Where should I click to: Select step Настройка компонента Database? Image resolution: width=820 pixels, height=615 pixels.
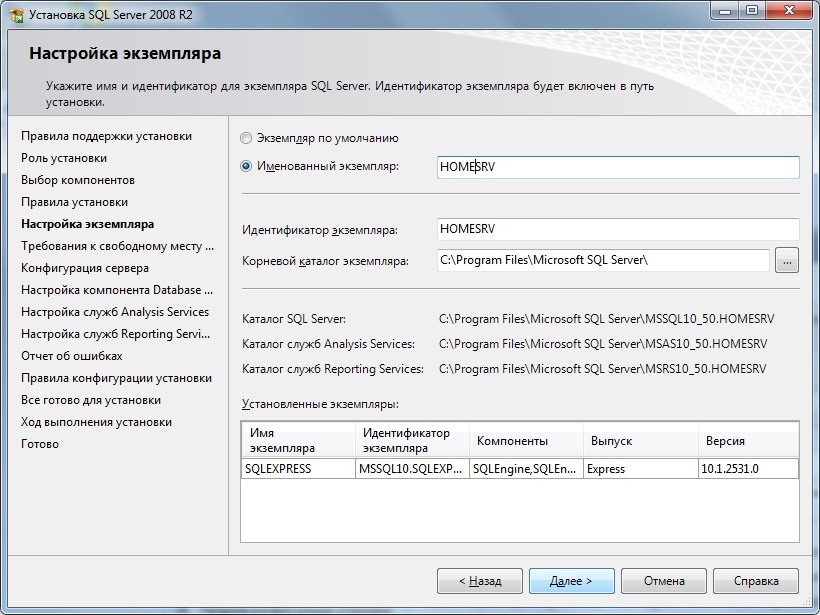click(117, 290)
